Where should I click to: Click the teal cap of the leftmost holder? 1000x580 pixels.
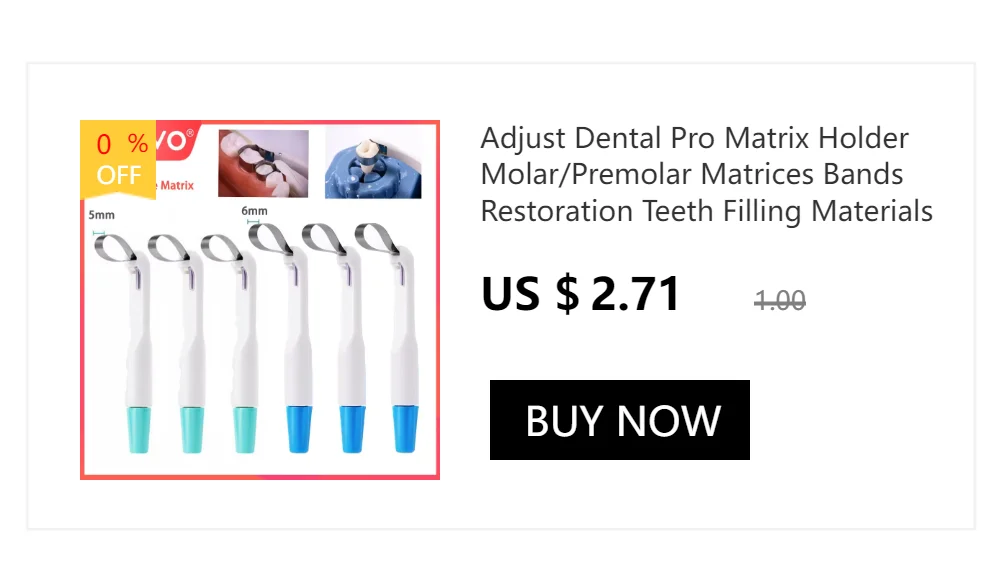click(139, 429)
